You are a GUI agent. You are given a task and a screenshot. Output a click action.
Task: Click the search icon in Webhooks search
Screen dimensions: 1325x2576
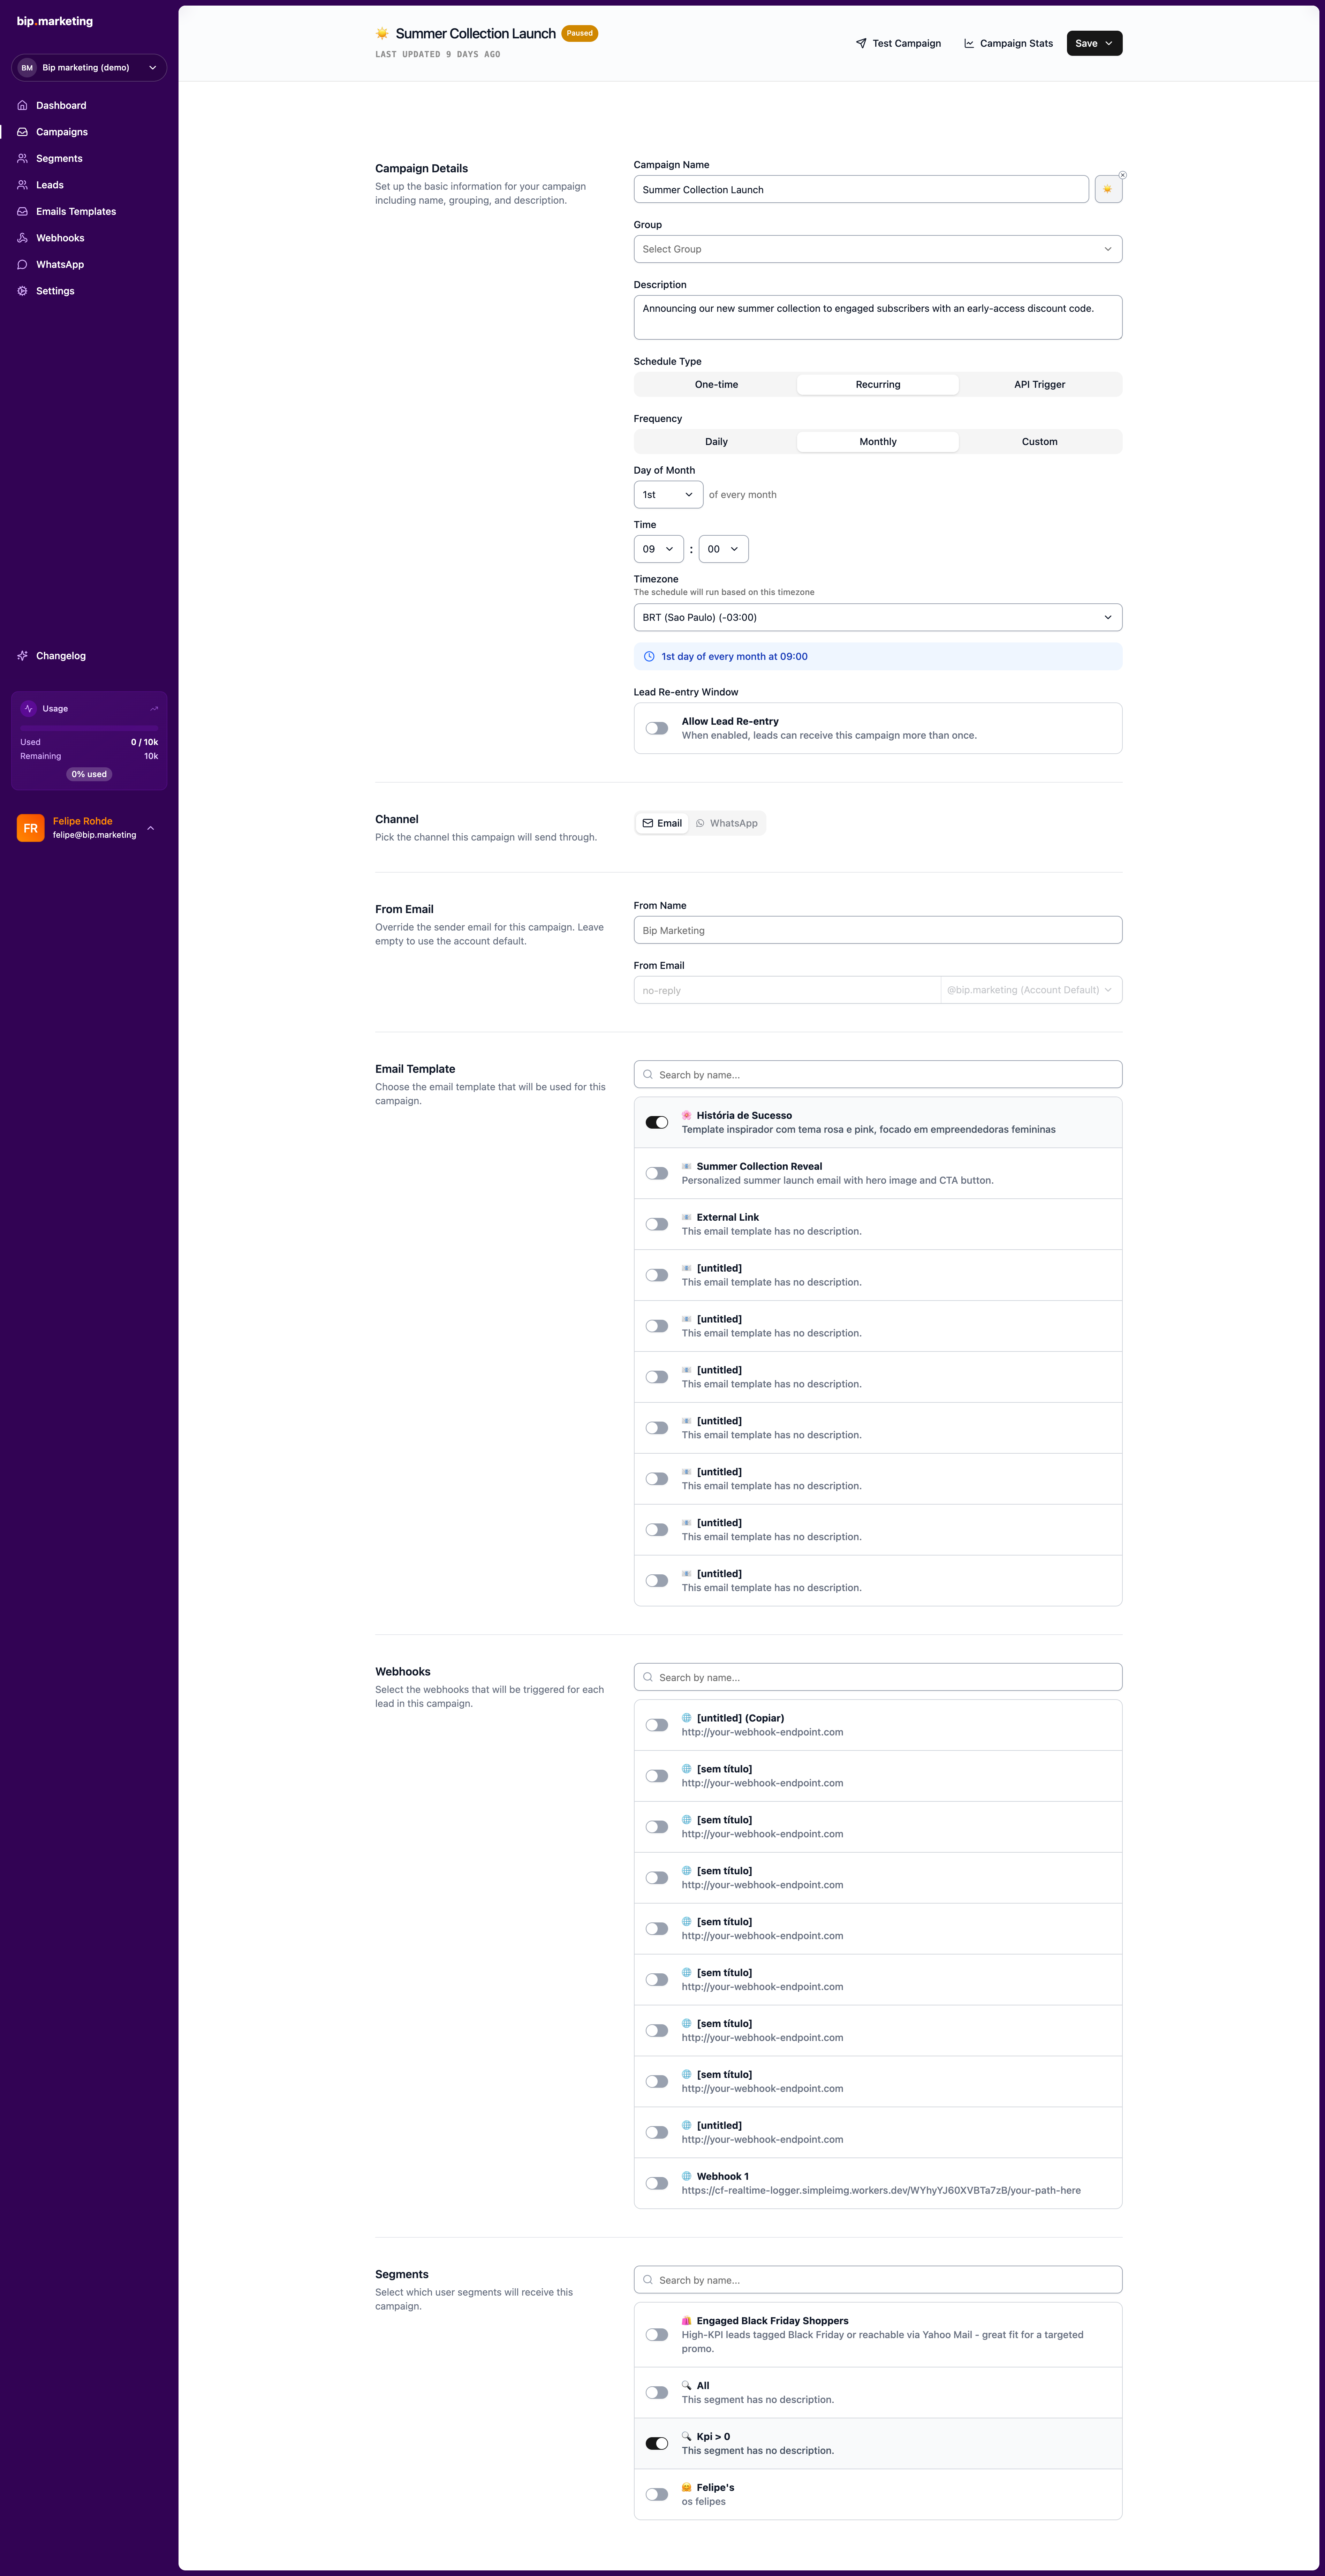tap(648, 1677)
